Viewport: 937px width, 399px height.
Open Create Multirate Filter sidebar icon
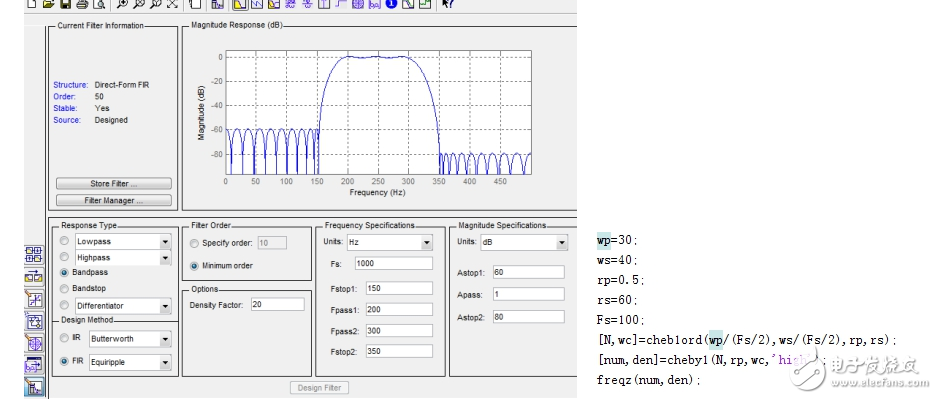point(33,254)
